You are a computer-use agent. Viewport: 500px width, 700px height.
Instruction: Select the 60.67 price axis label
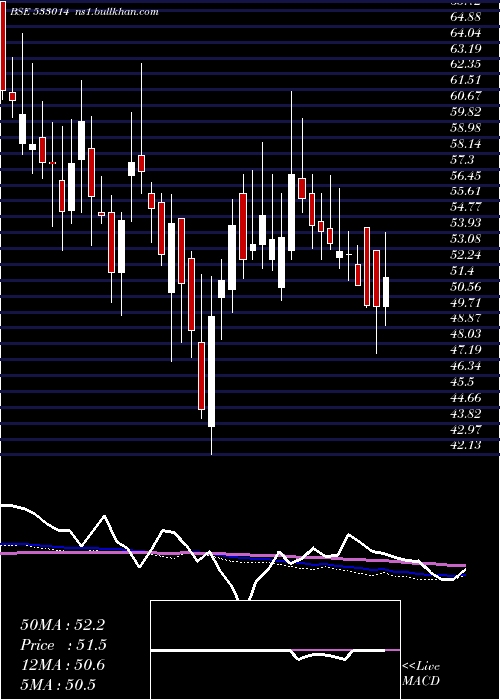click(x=466, y=96)
